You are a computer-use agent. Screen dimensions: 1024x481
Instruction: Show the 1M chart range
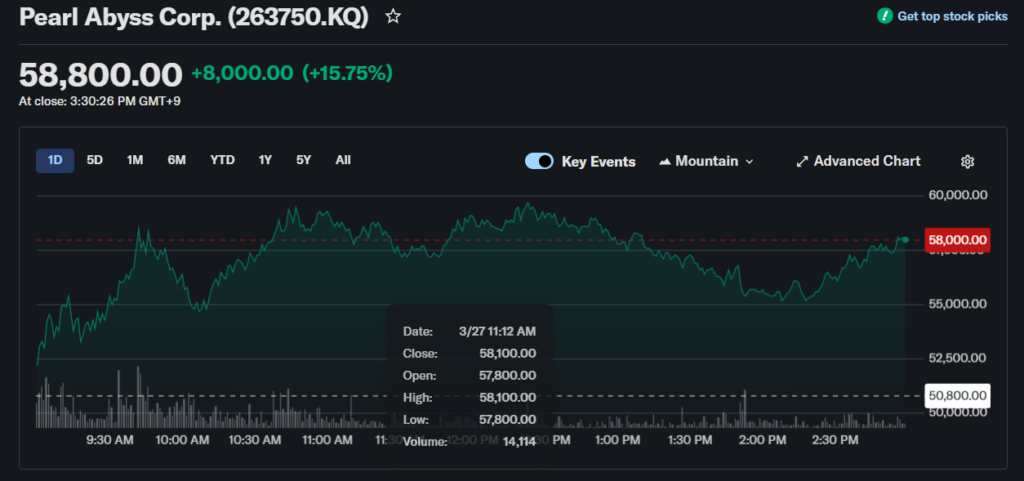[x=135, y=160]
